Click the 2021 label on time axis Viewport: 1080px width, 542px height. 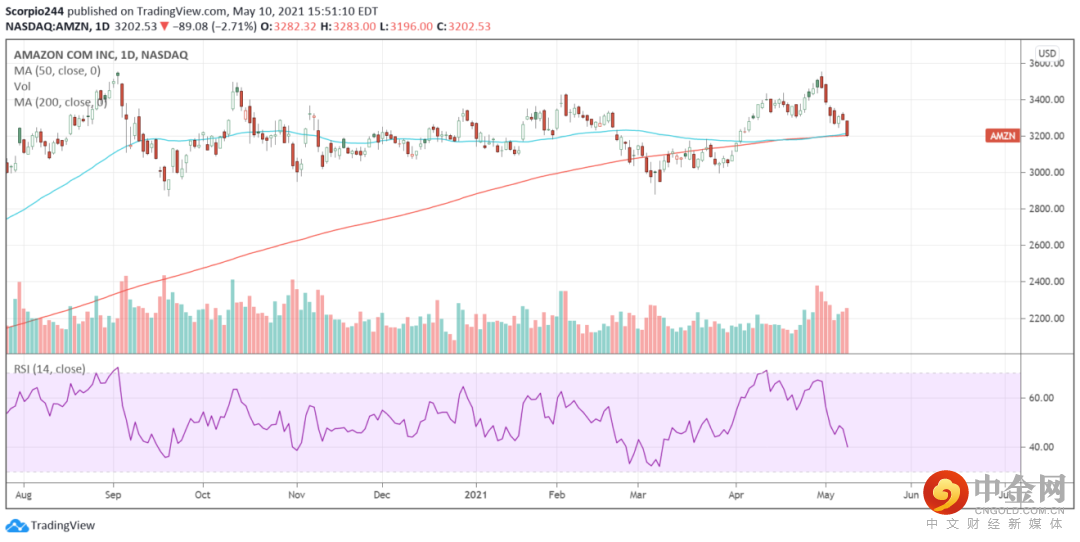[x=475, y=494]
